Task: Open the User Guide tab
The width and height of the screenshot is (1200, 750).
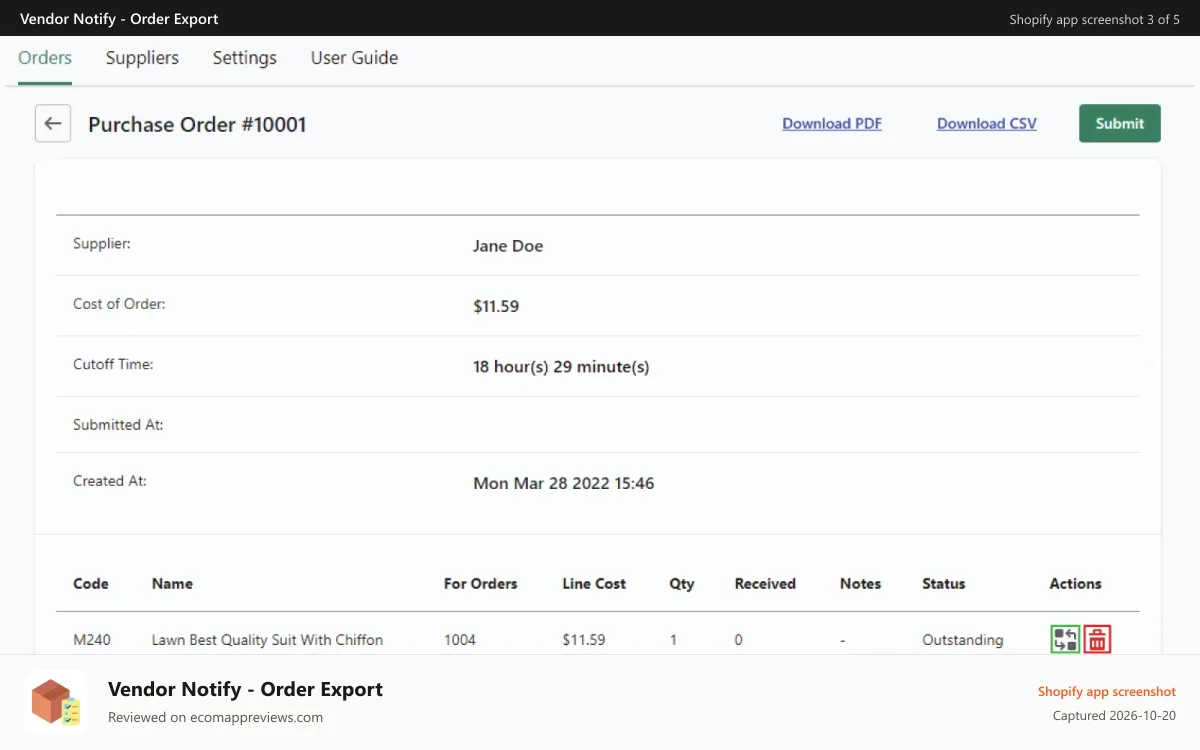Action: click(354, 58)
